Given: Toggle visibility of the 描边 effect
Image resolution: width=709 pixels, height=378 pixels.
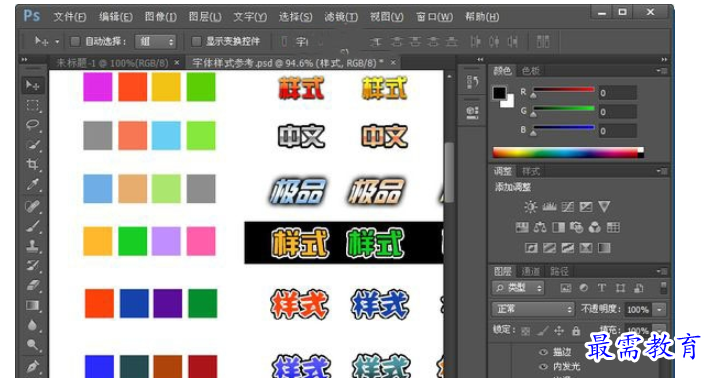Looking at the screenshot, I should pyautogui.click(x=543, y=351).
